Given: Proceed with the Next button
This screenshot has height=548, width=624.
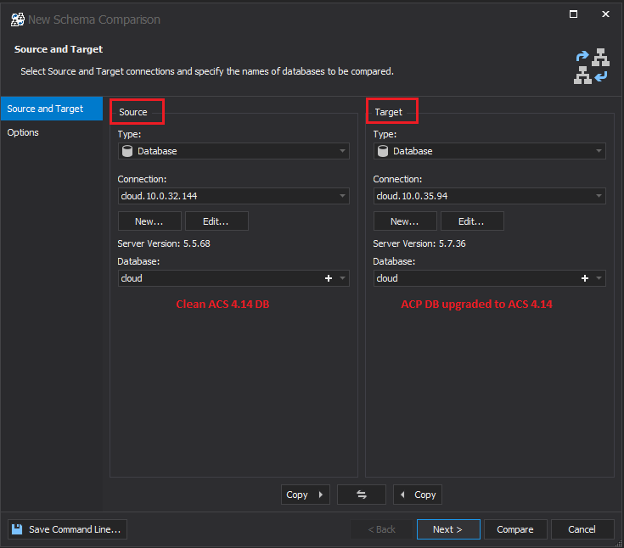Looking at the screenshot, I should click(x=448, y=529).
